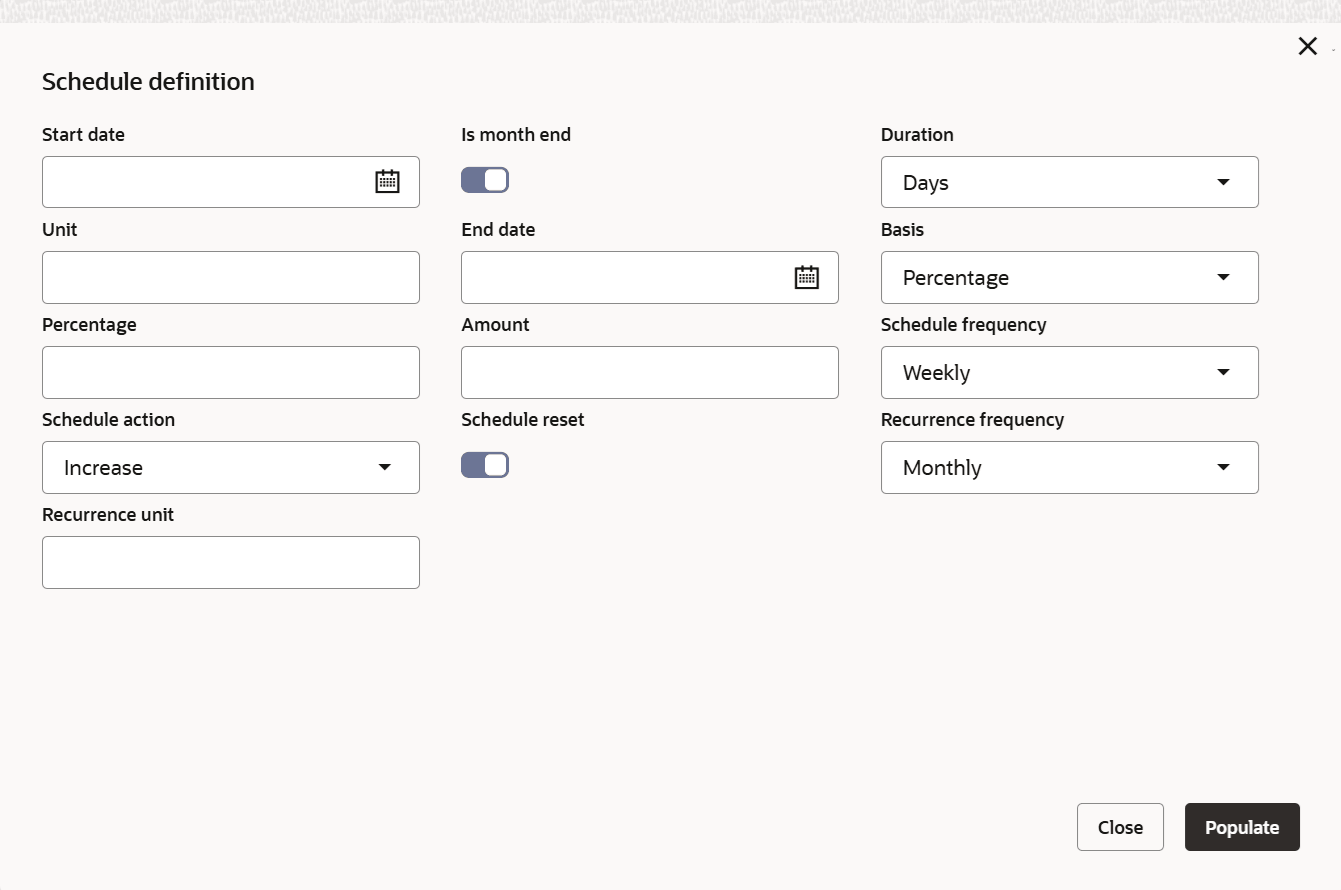Click the Percentage input box
The width and height of the screenshot is (1341, 890).
click(230, 372)
